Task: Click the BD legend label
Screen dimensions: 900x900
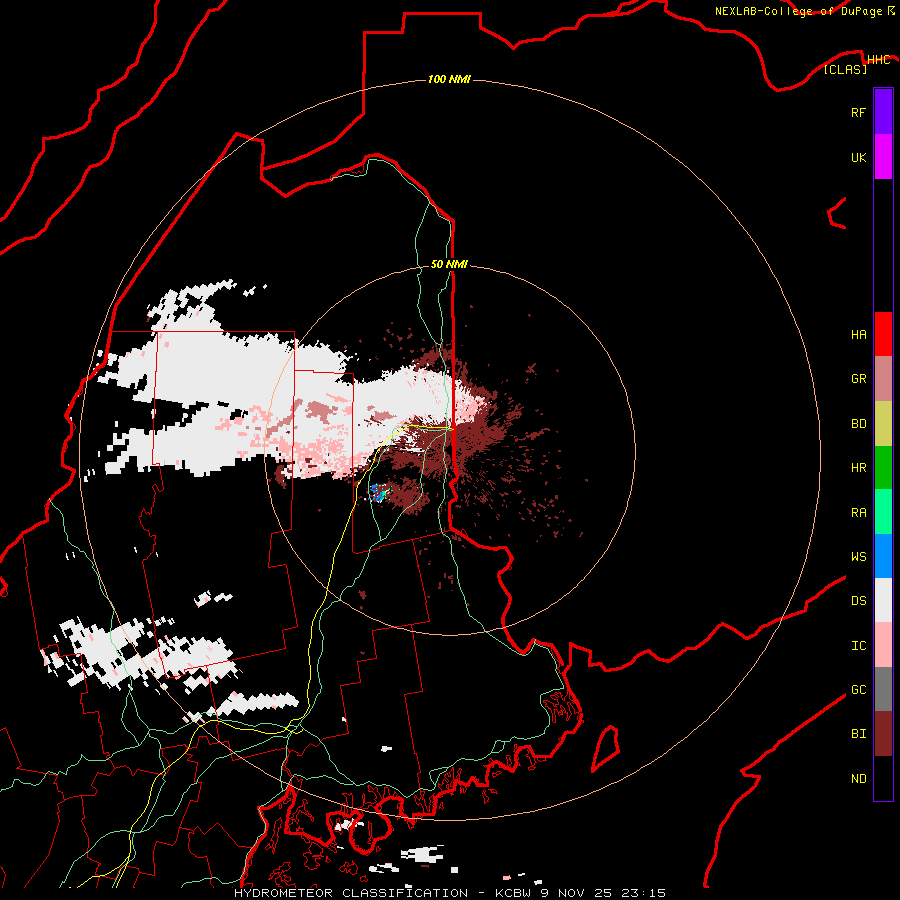Action: tap(858, 424)
